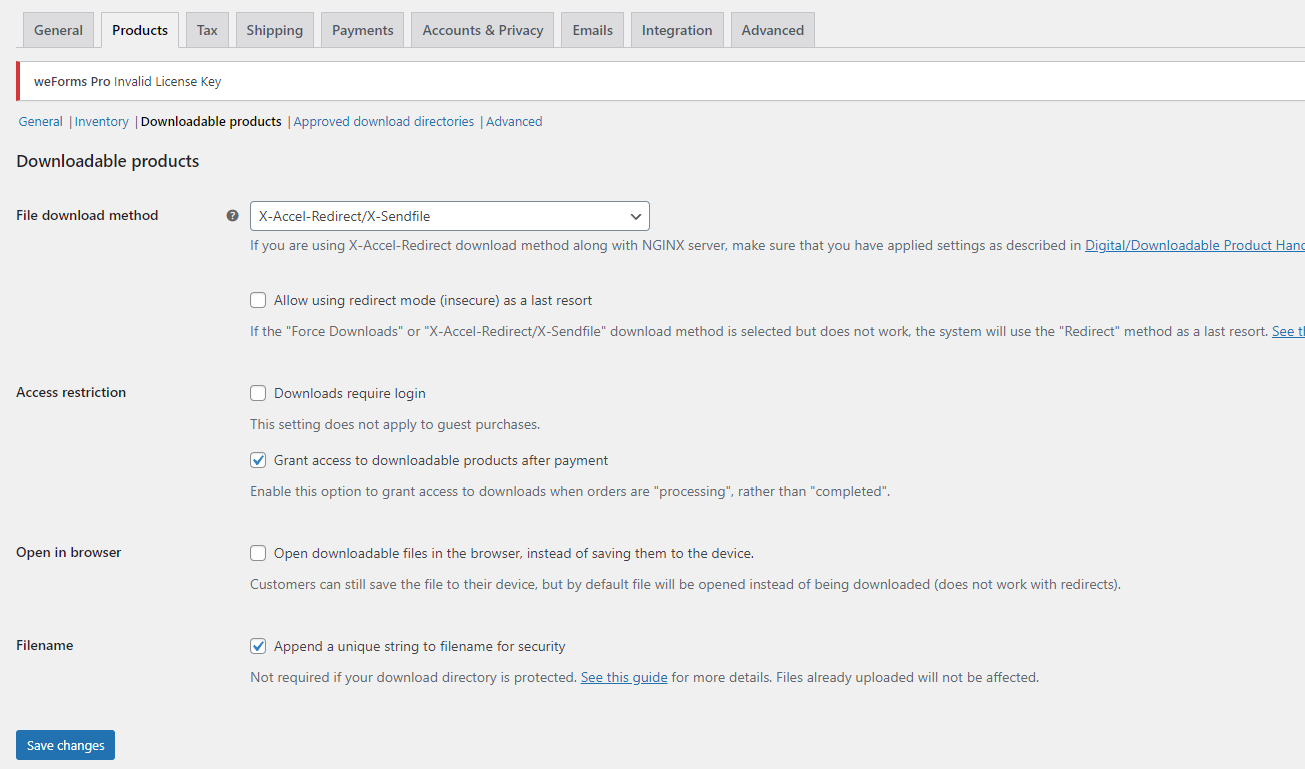Select the Products tab
This screenshot has height=769, width=1305.
[x=140, y=30]
